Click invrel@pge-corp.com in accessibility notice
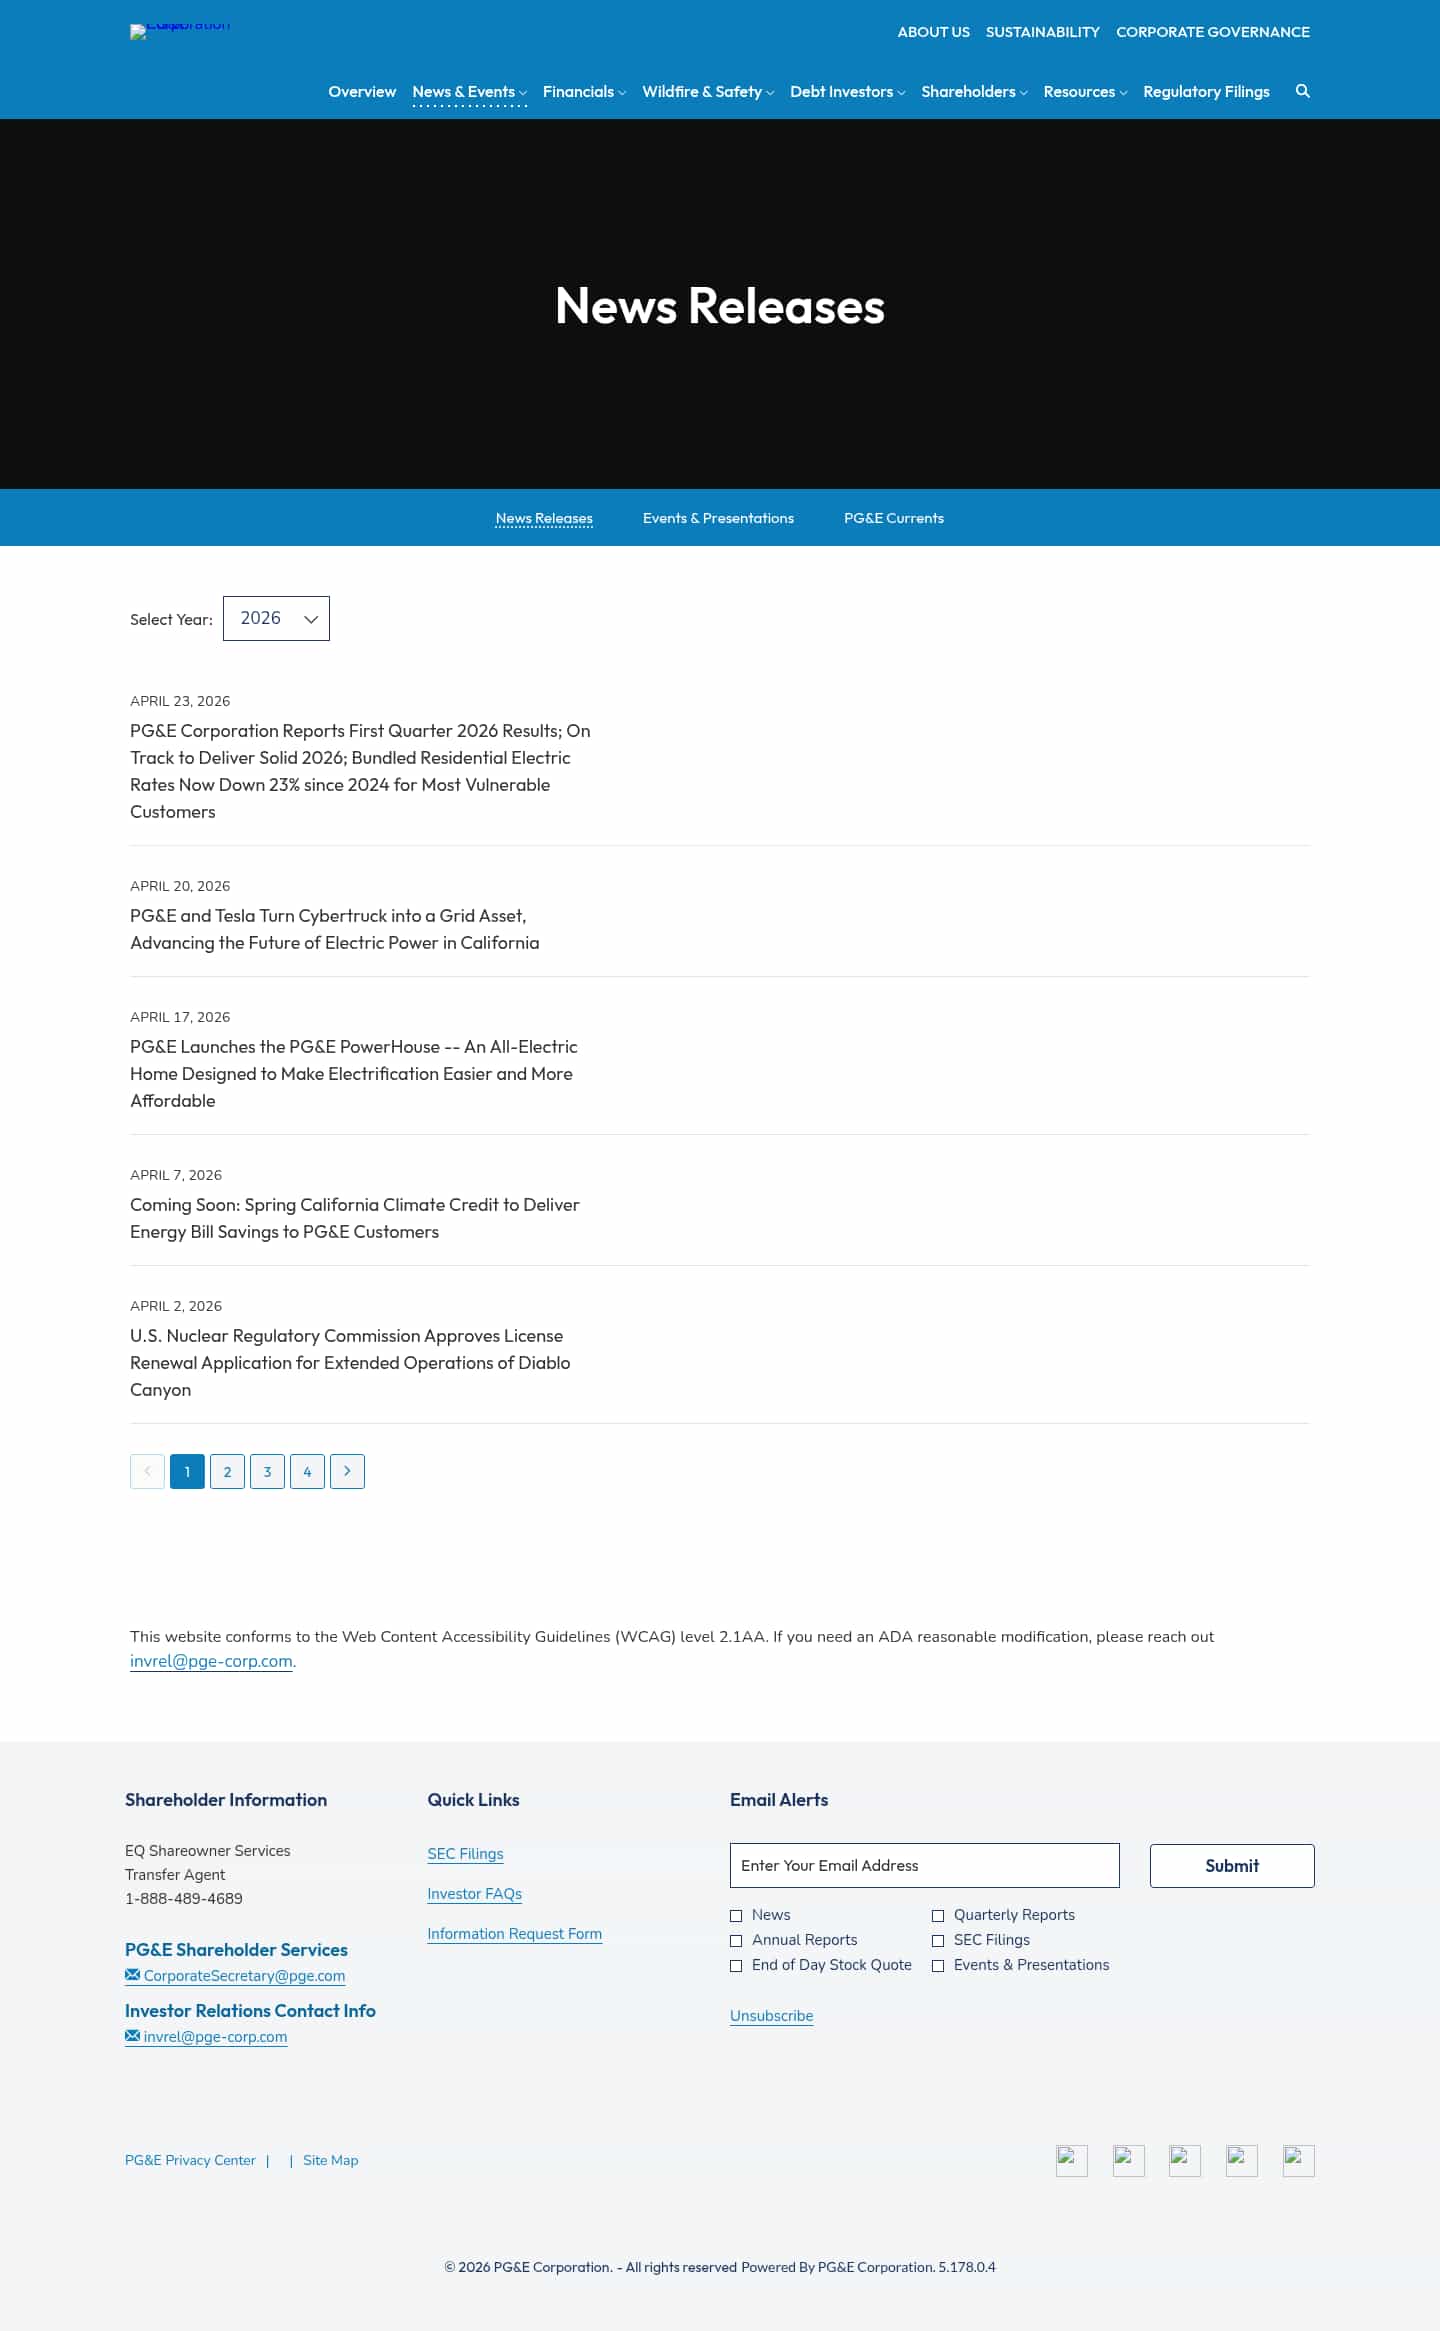 [x=211, y=1661]
